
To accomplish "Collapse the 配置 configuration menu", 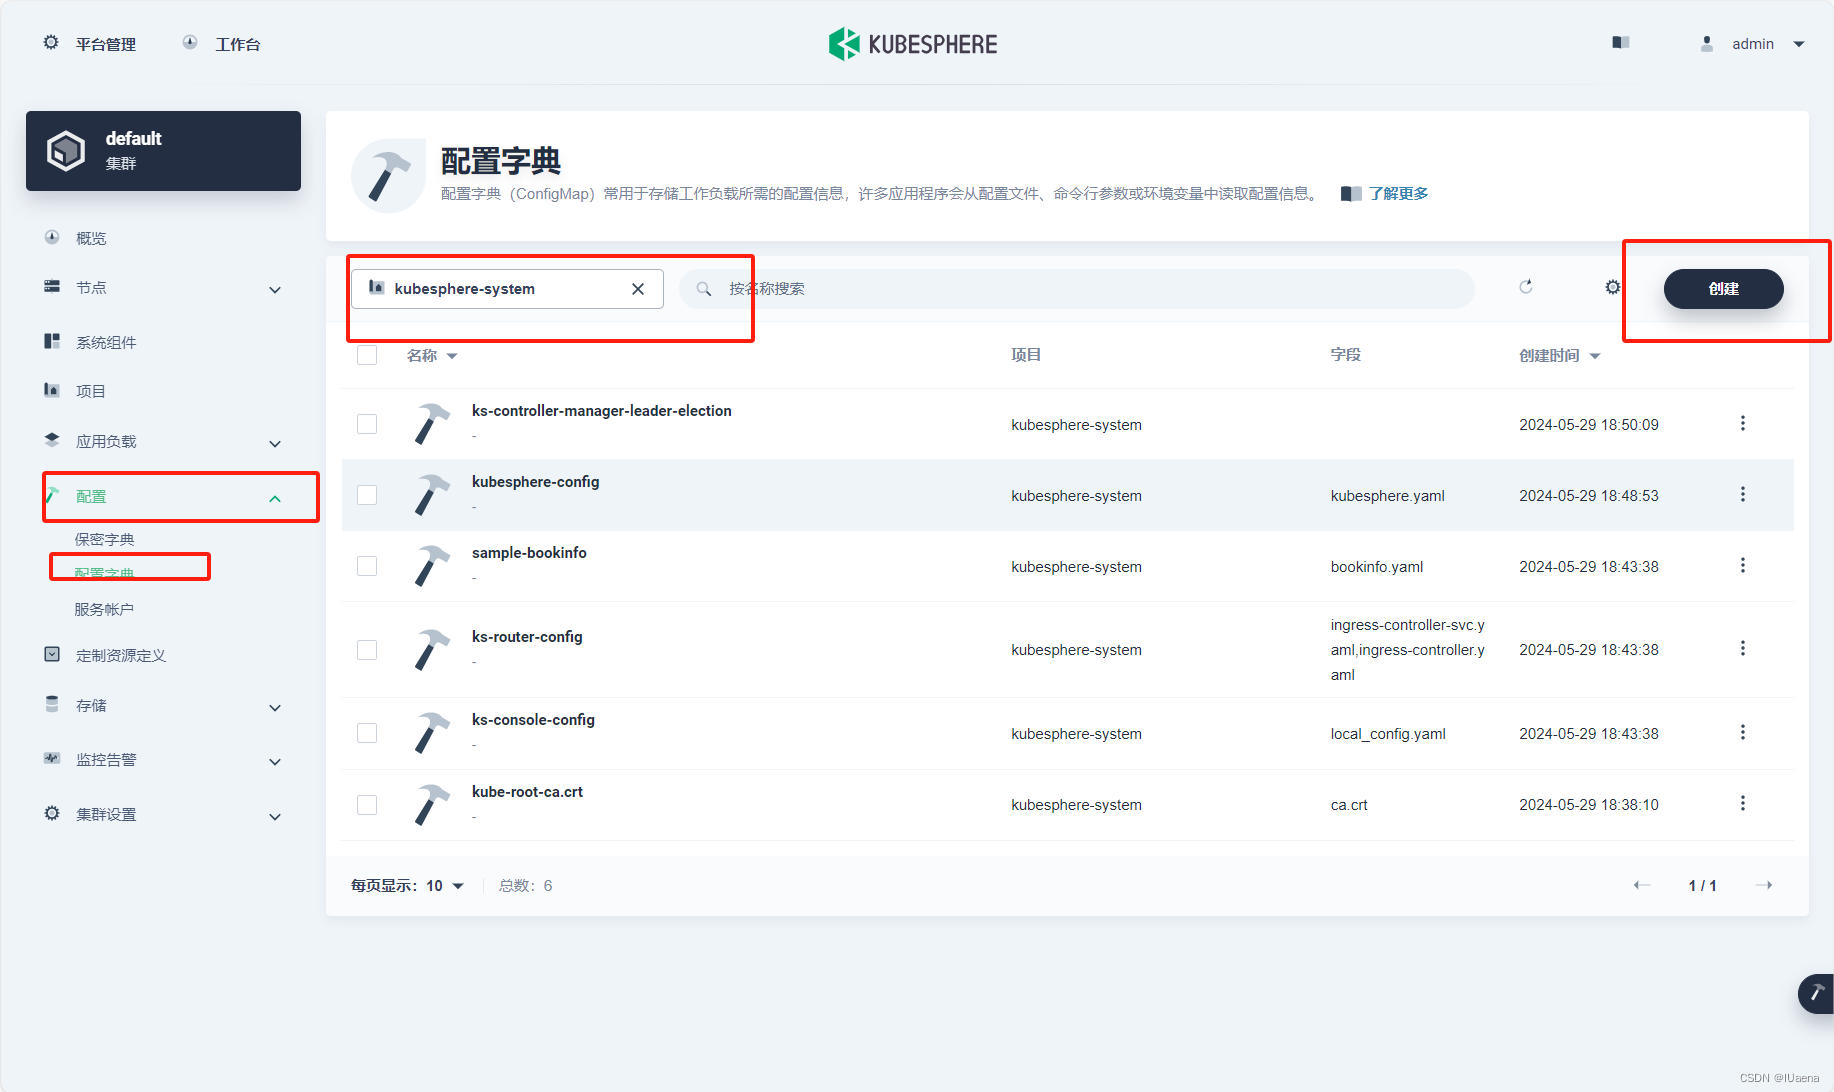I will 163,497.
